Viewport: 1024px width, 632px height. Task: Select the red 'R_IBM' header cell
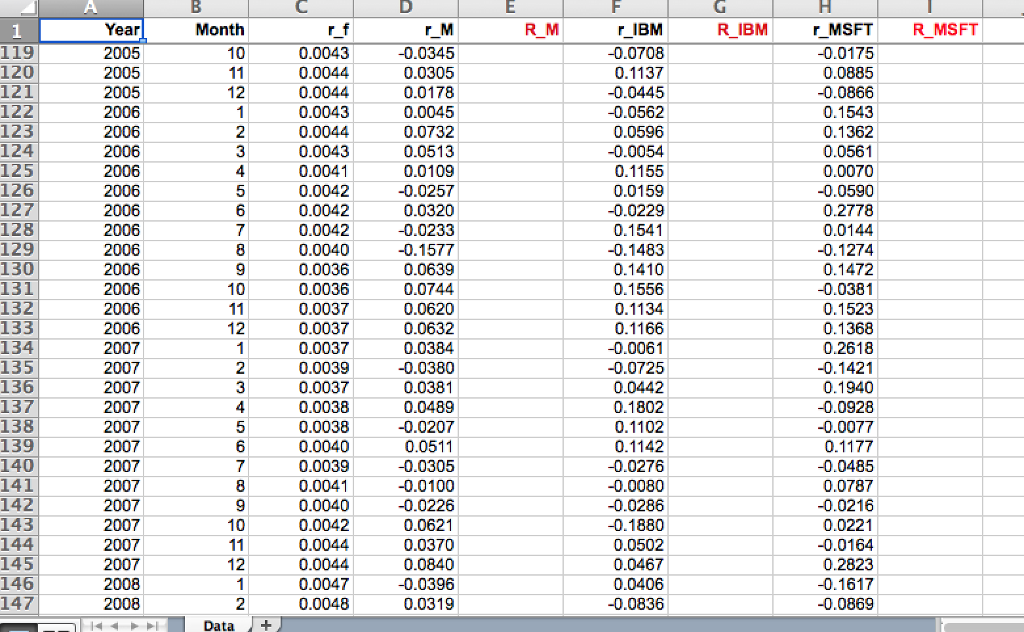point(720,30)
